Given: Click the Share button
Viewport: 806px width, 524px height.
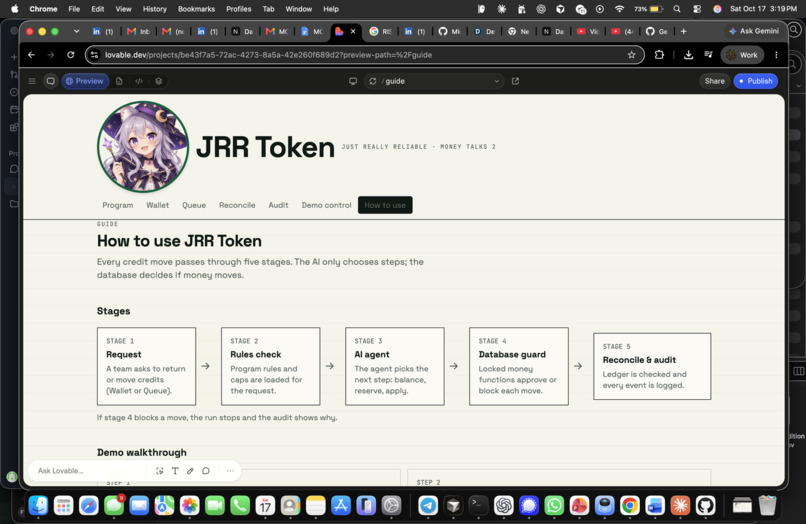Looking at the screenshot, I should pyautogui.click(x=715, y=81).
